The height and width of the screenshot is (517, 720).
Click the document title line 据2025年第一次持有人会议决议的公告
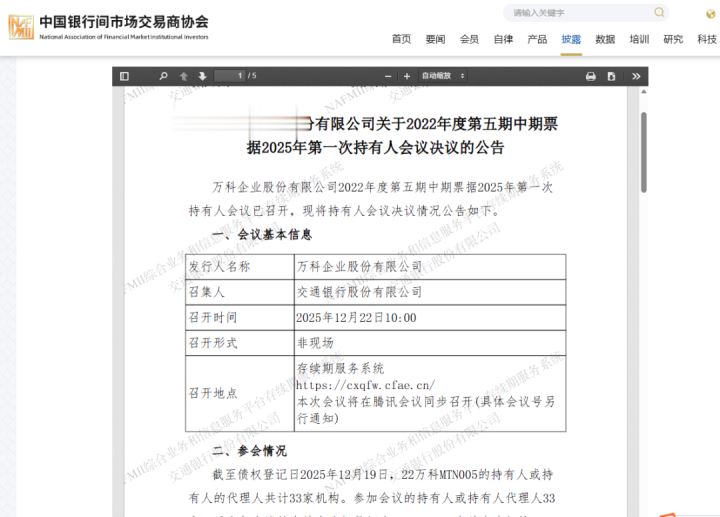pyautogui.click(x=376, y=147)
